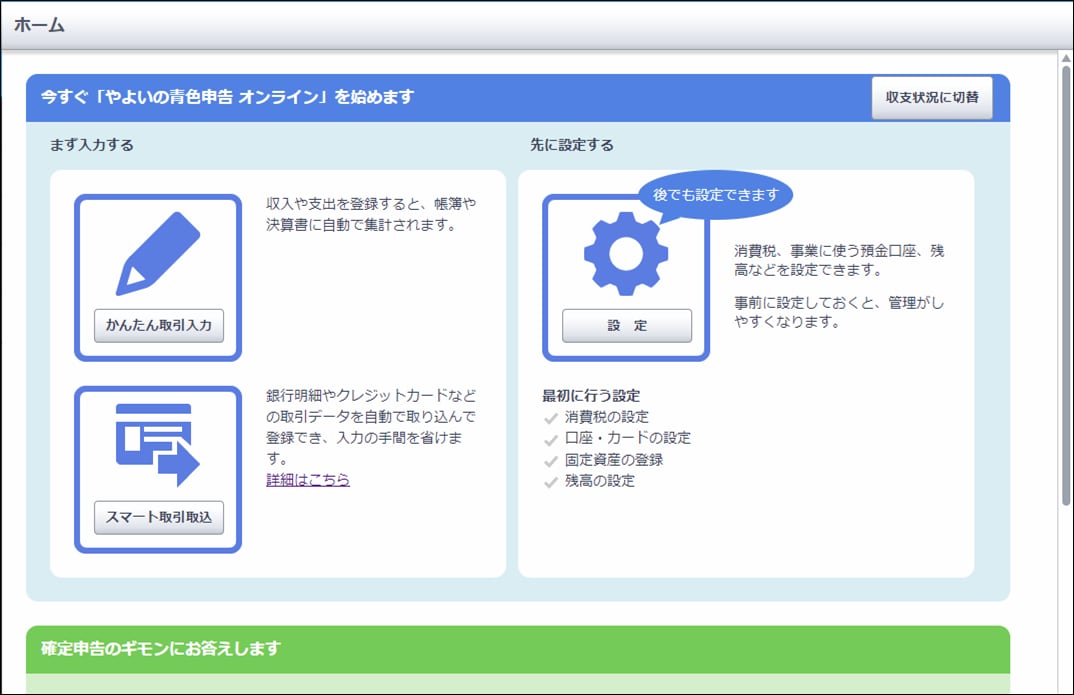
Task: Click the 最初に行う設定 heading
Action: click(x=591, y=395)
